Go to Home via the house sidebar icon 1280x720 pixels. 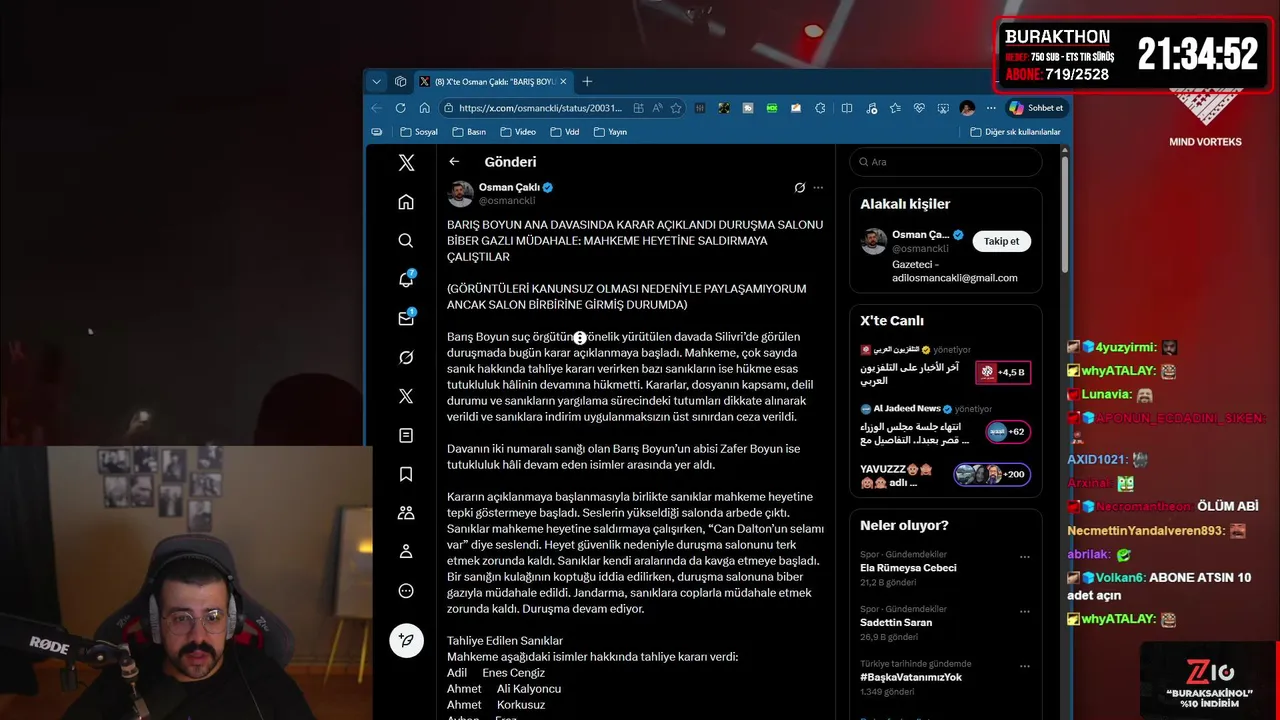(406, 202)
